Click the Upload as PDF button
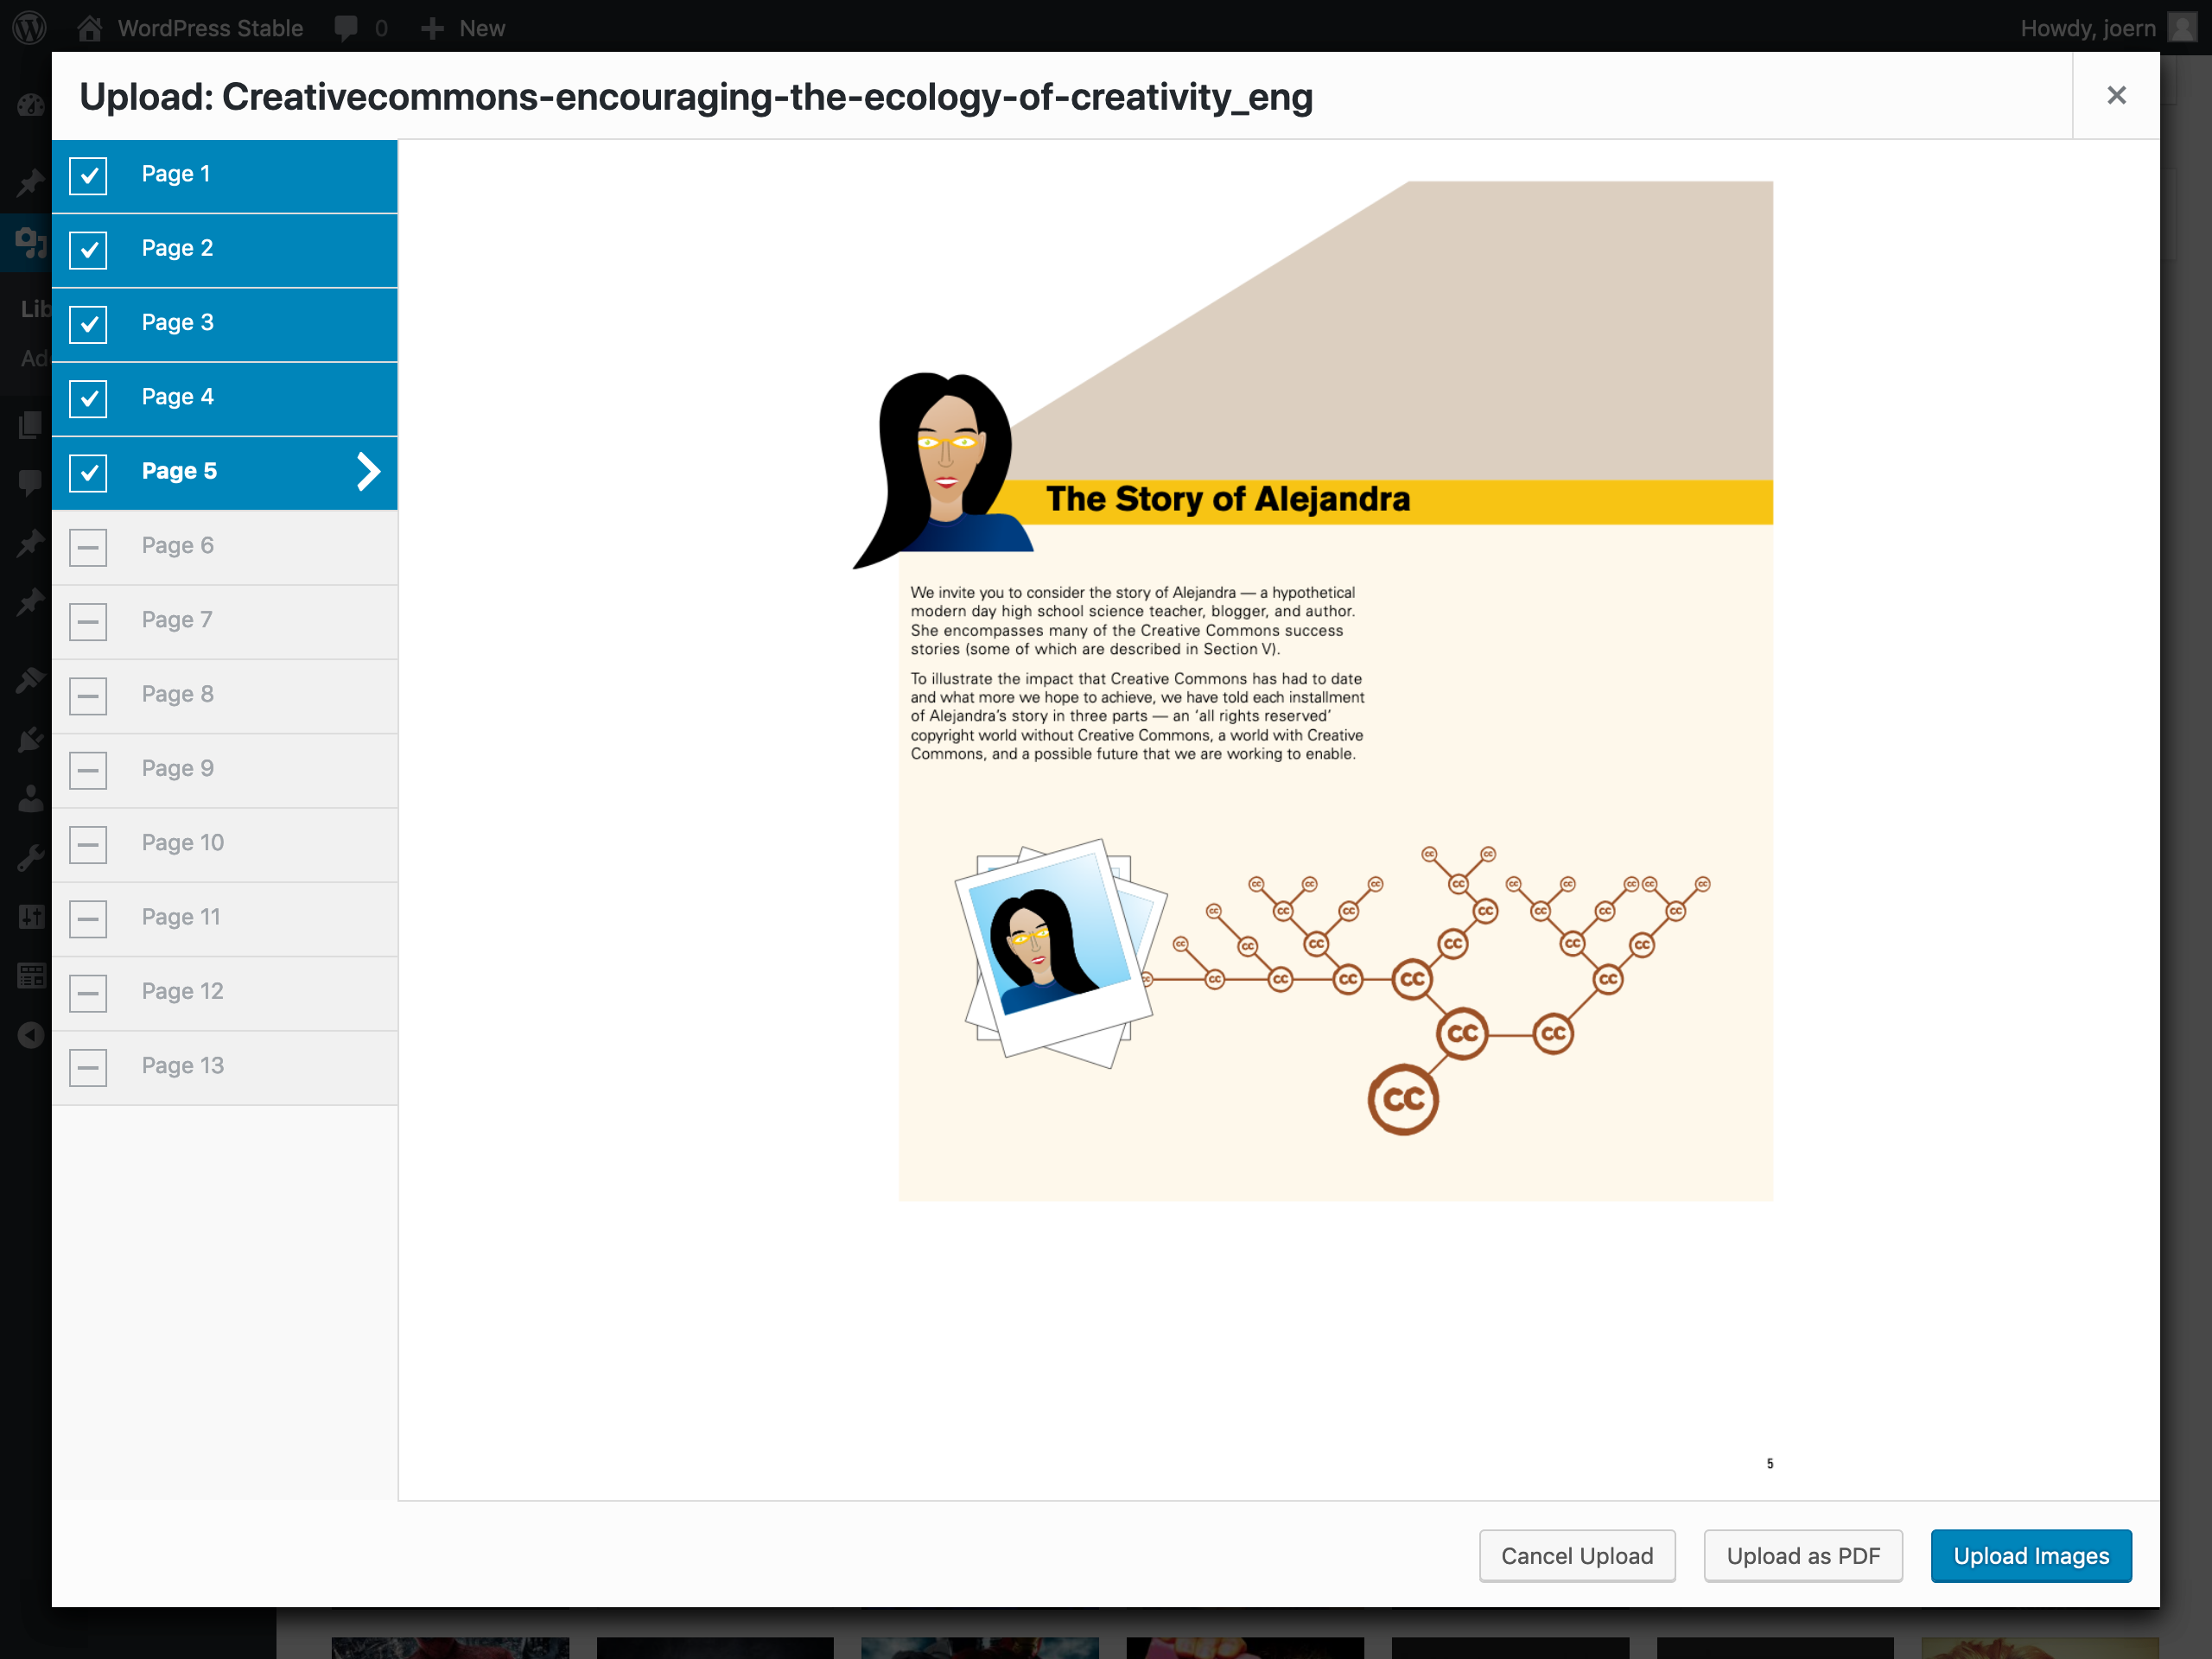 pos(1803,1556)
